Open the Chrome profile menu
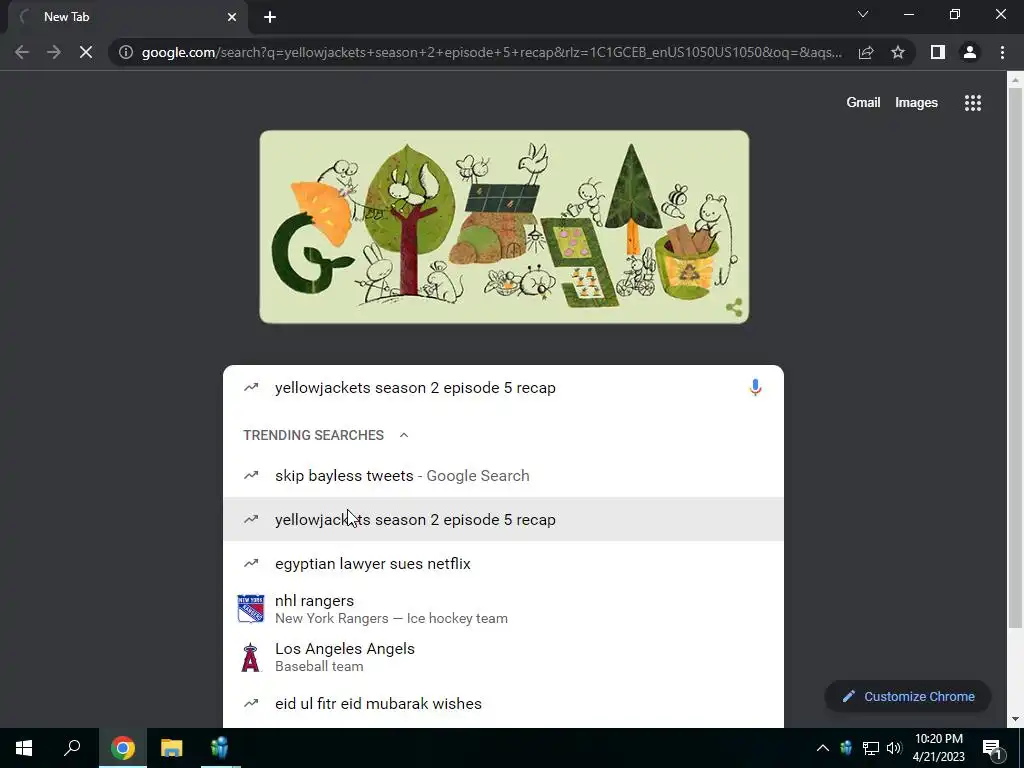The width and height of the screenshot is (1024, 768). pos(970,52)
